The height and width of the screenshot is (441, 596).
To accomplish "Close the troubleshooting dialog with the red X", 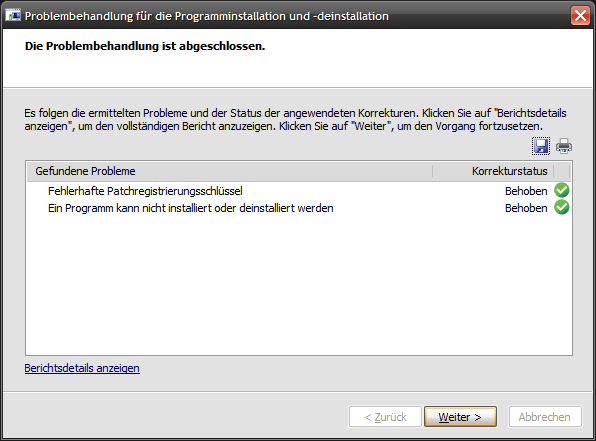I will pyautogui.click(x=580, y=16).
